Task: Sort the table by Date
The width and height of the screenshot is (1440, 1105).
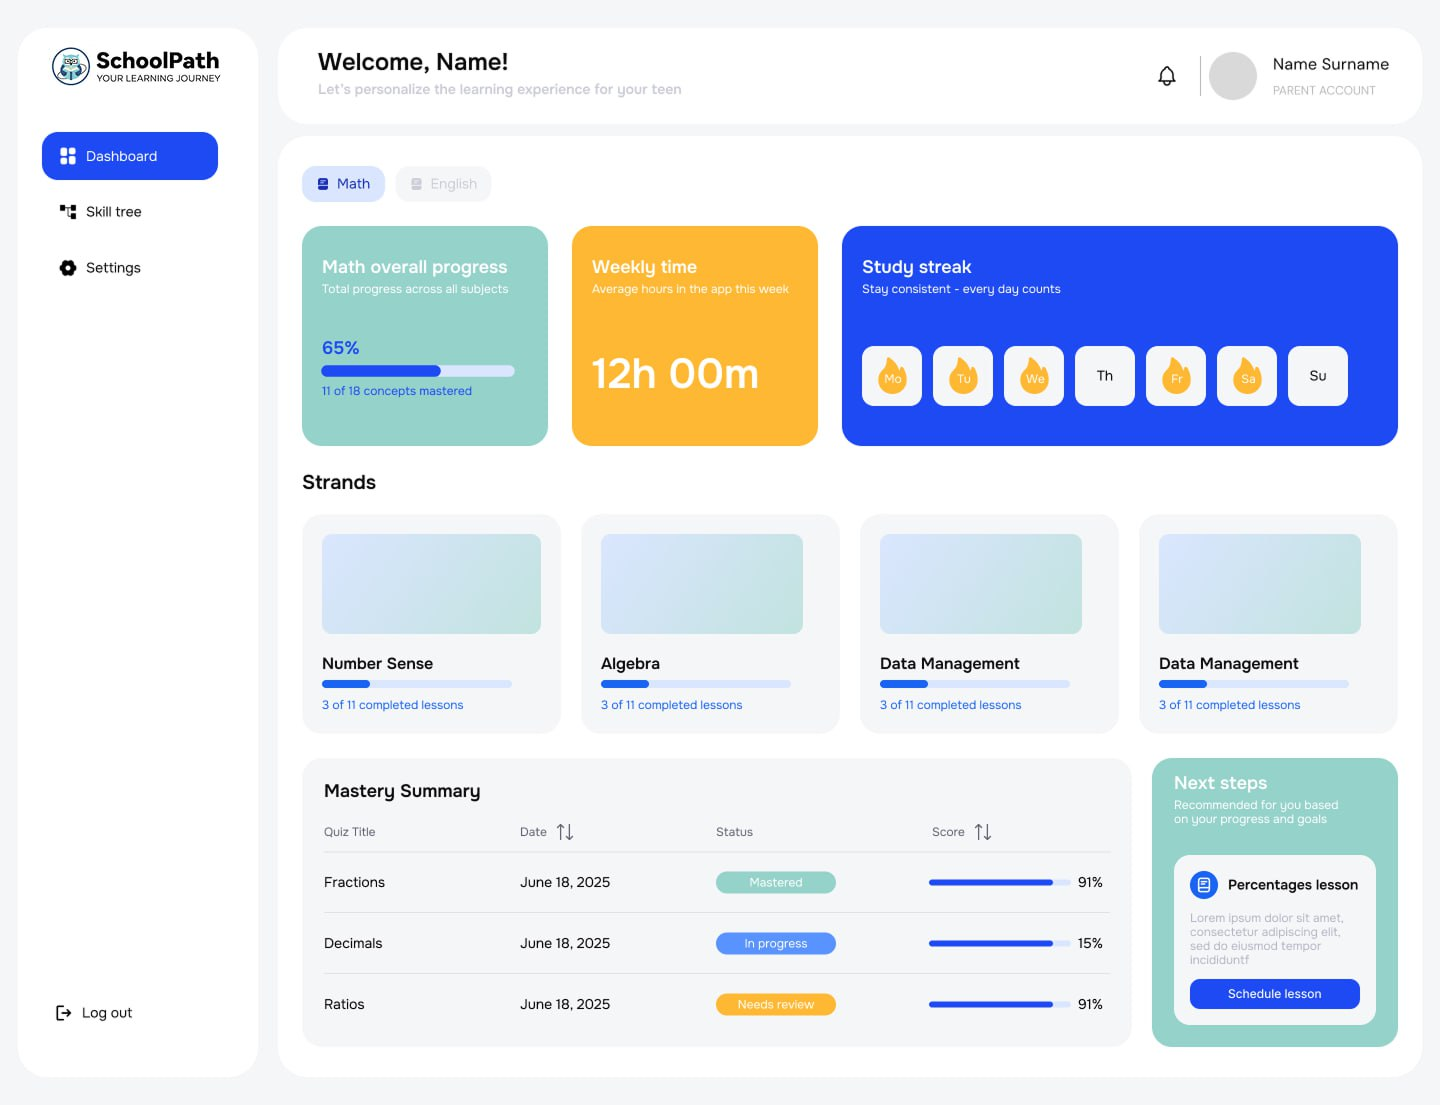Action: (564, 831)
